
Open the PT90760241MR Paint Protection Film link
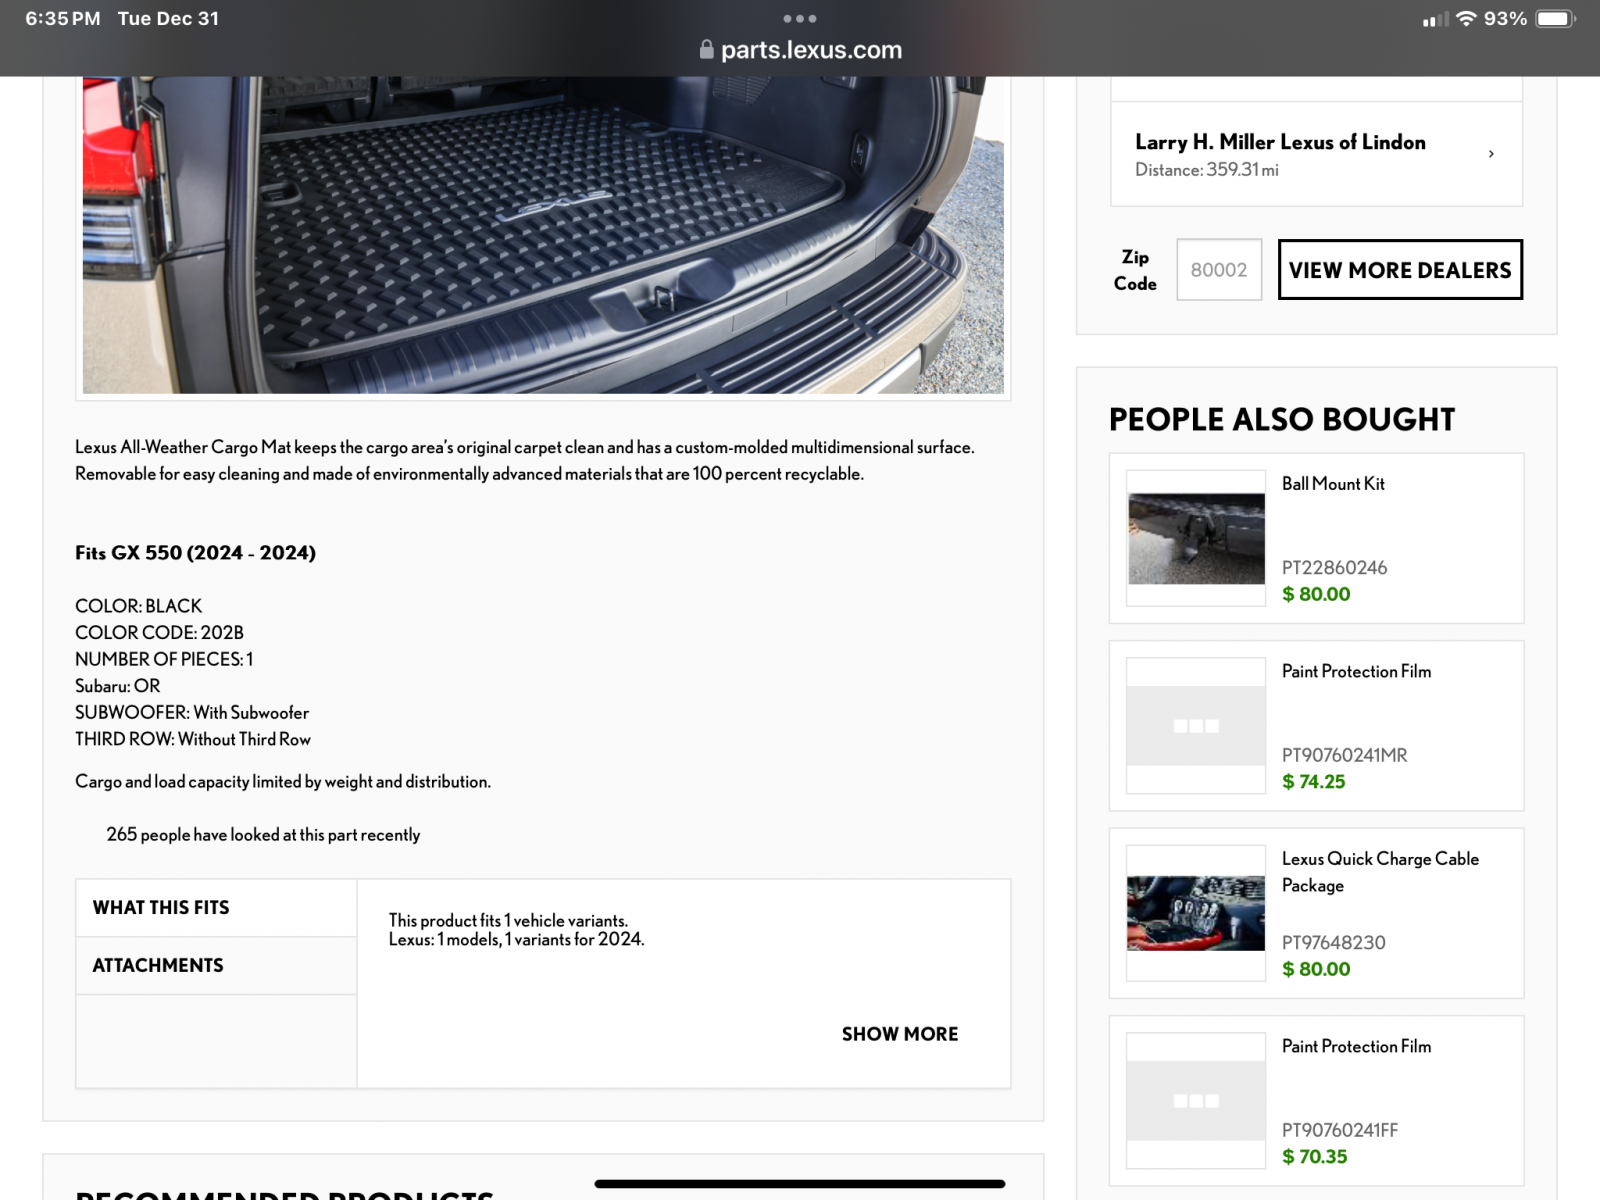1356,672
